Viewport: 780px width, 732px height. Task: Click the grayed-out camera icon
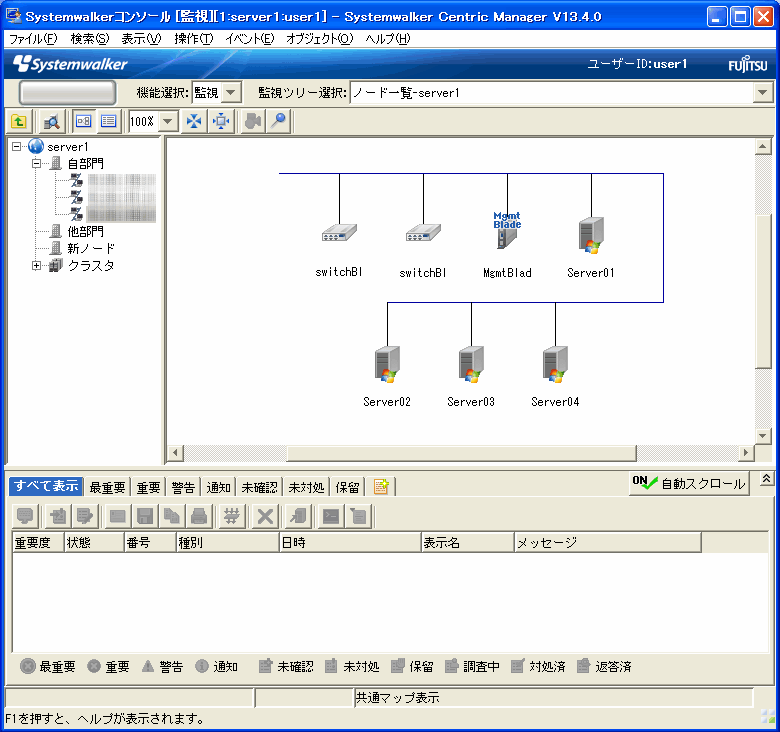coord(253,121)
